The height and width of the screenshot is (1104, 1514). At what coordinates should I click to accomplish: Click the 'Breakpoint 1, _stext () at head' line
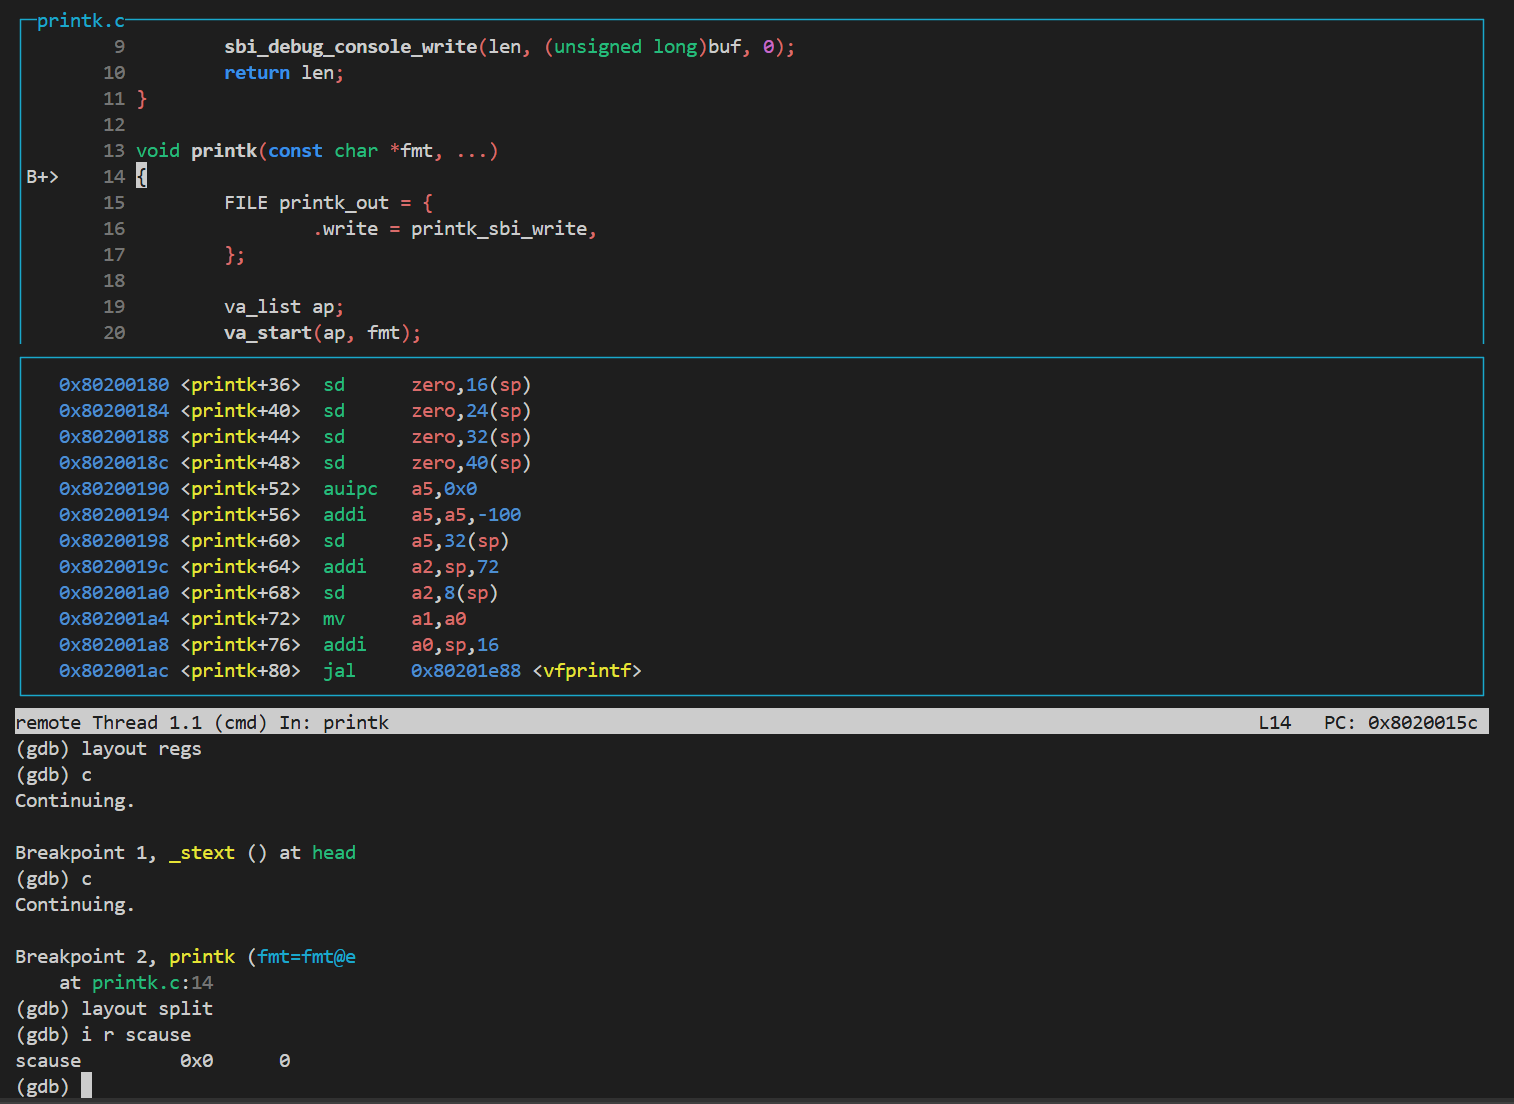click(x=186, y=853)
